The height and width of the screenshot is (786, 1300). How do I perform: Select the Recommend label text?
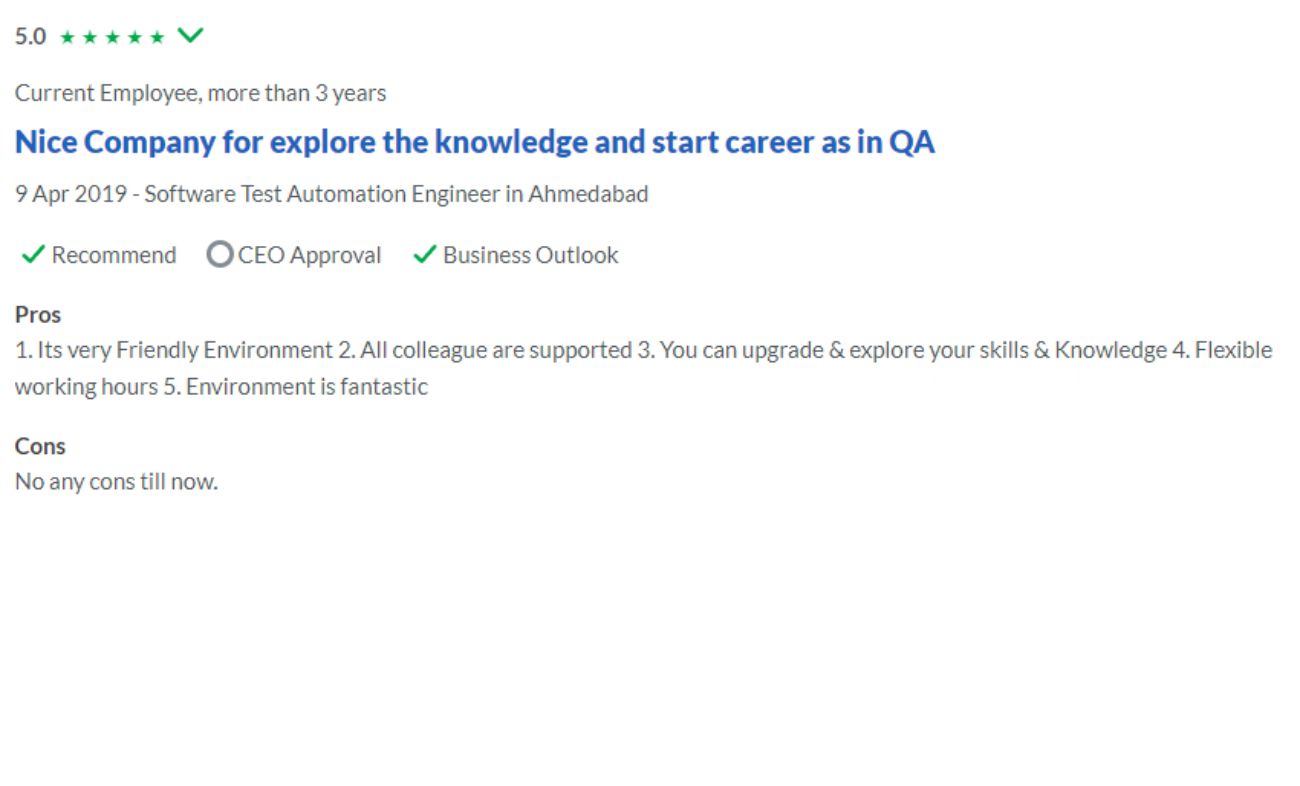pyautogui.click(x=114, y=255)
